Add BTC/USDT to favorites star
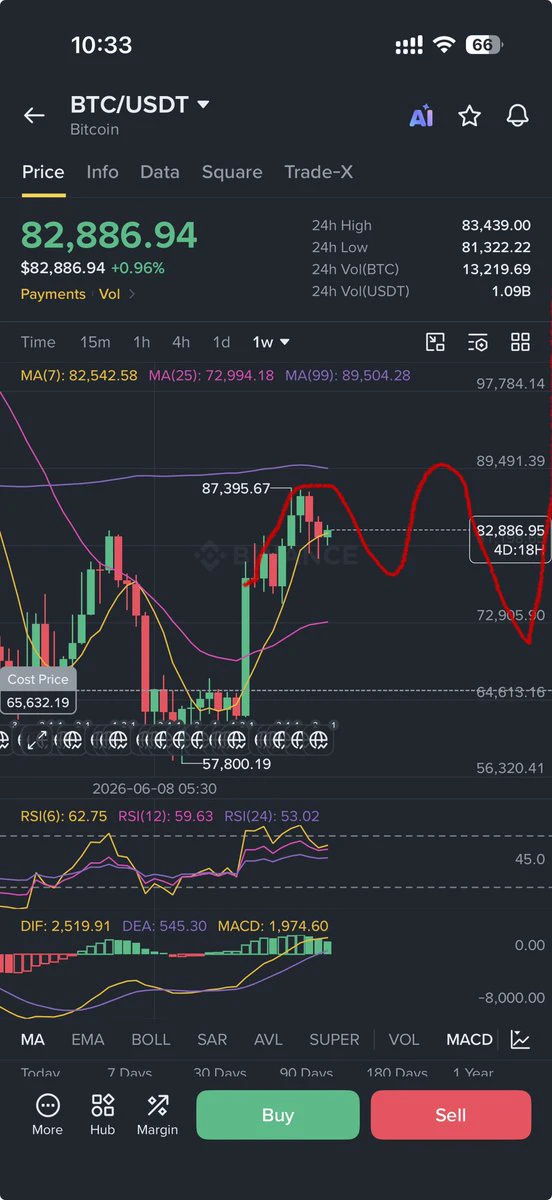 (x=469, y=116)
